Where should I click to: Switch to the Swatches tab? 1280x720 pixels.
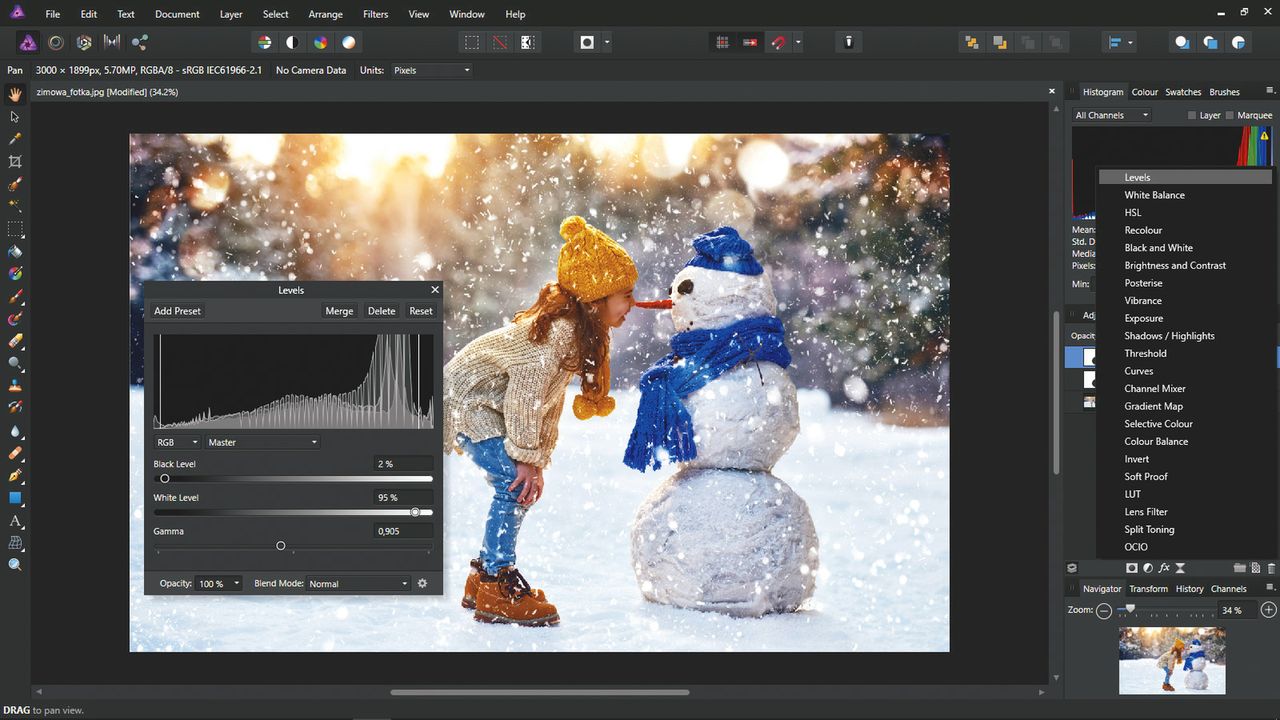pos(1183,92)
